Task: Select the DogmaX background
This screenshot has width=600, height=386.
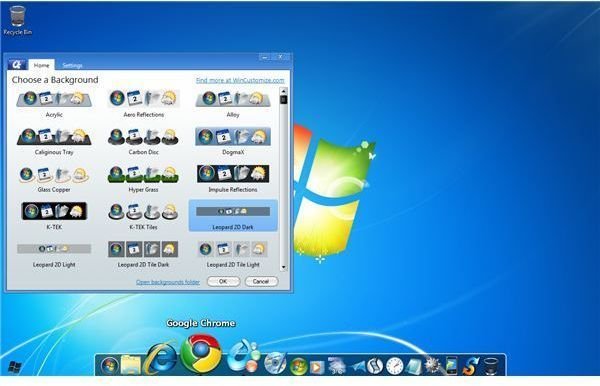Action: (233, 141)
